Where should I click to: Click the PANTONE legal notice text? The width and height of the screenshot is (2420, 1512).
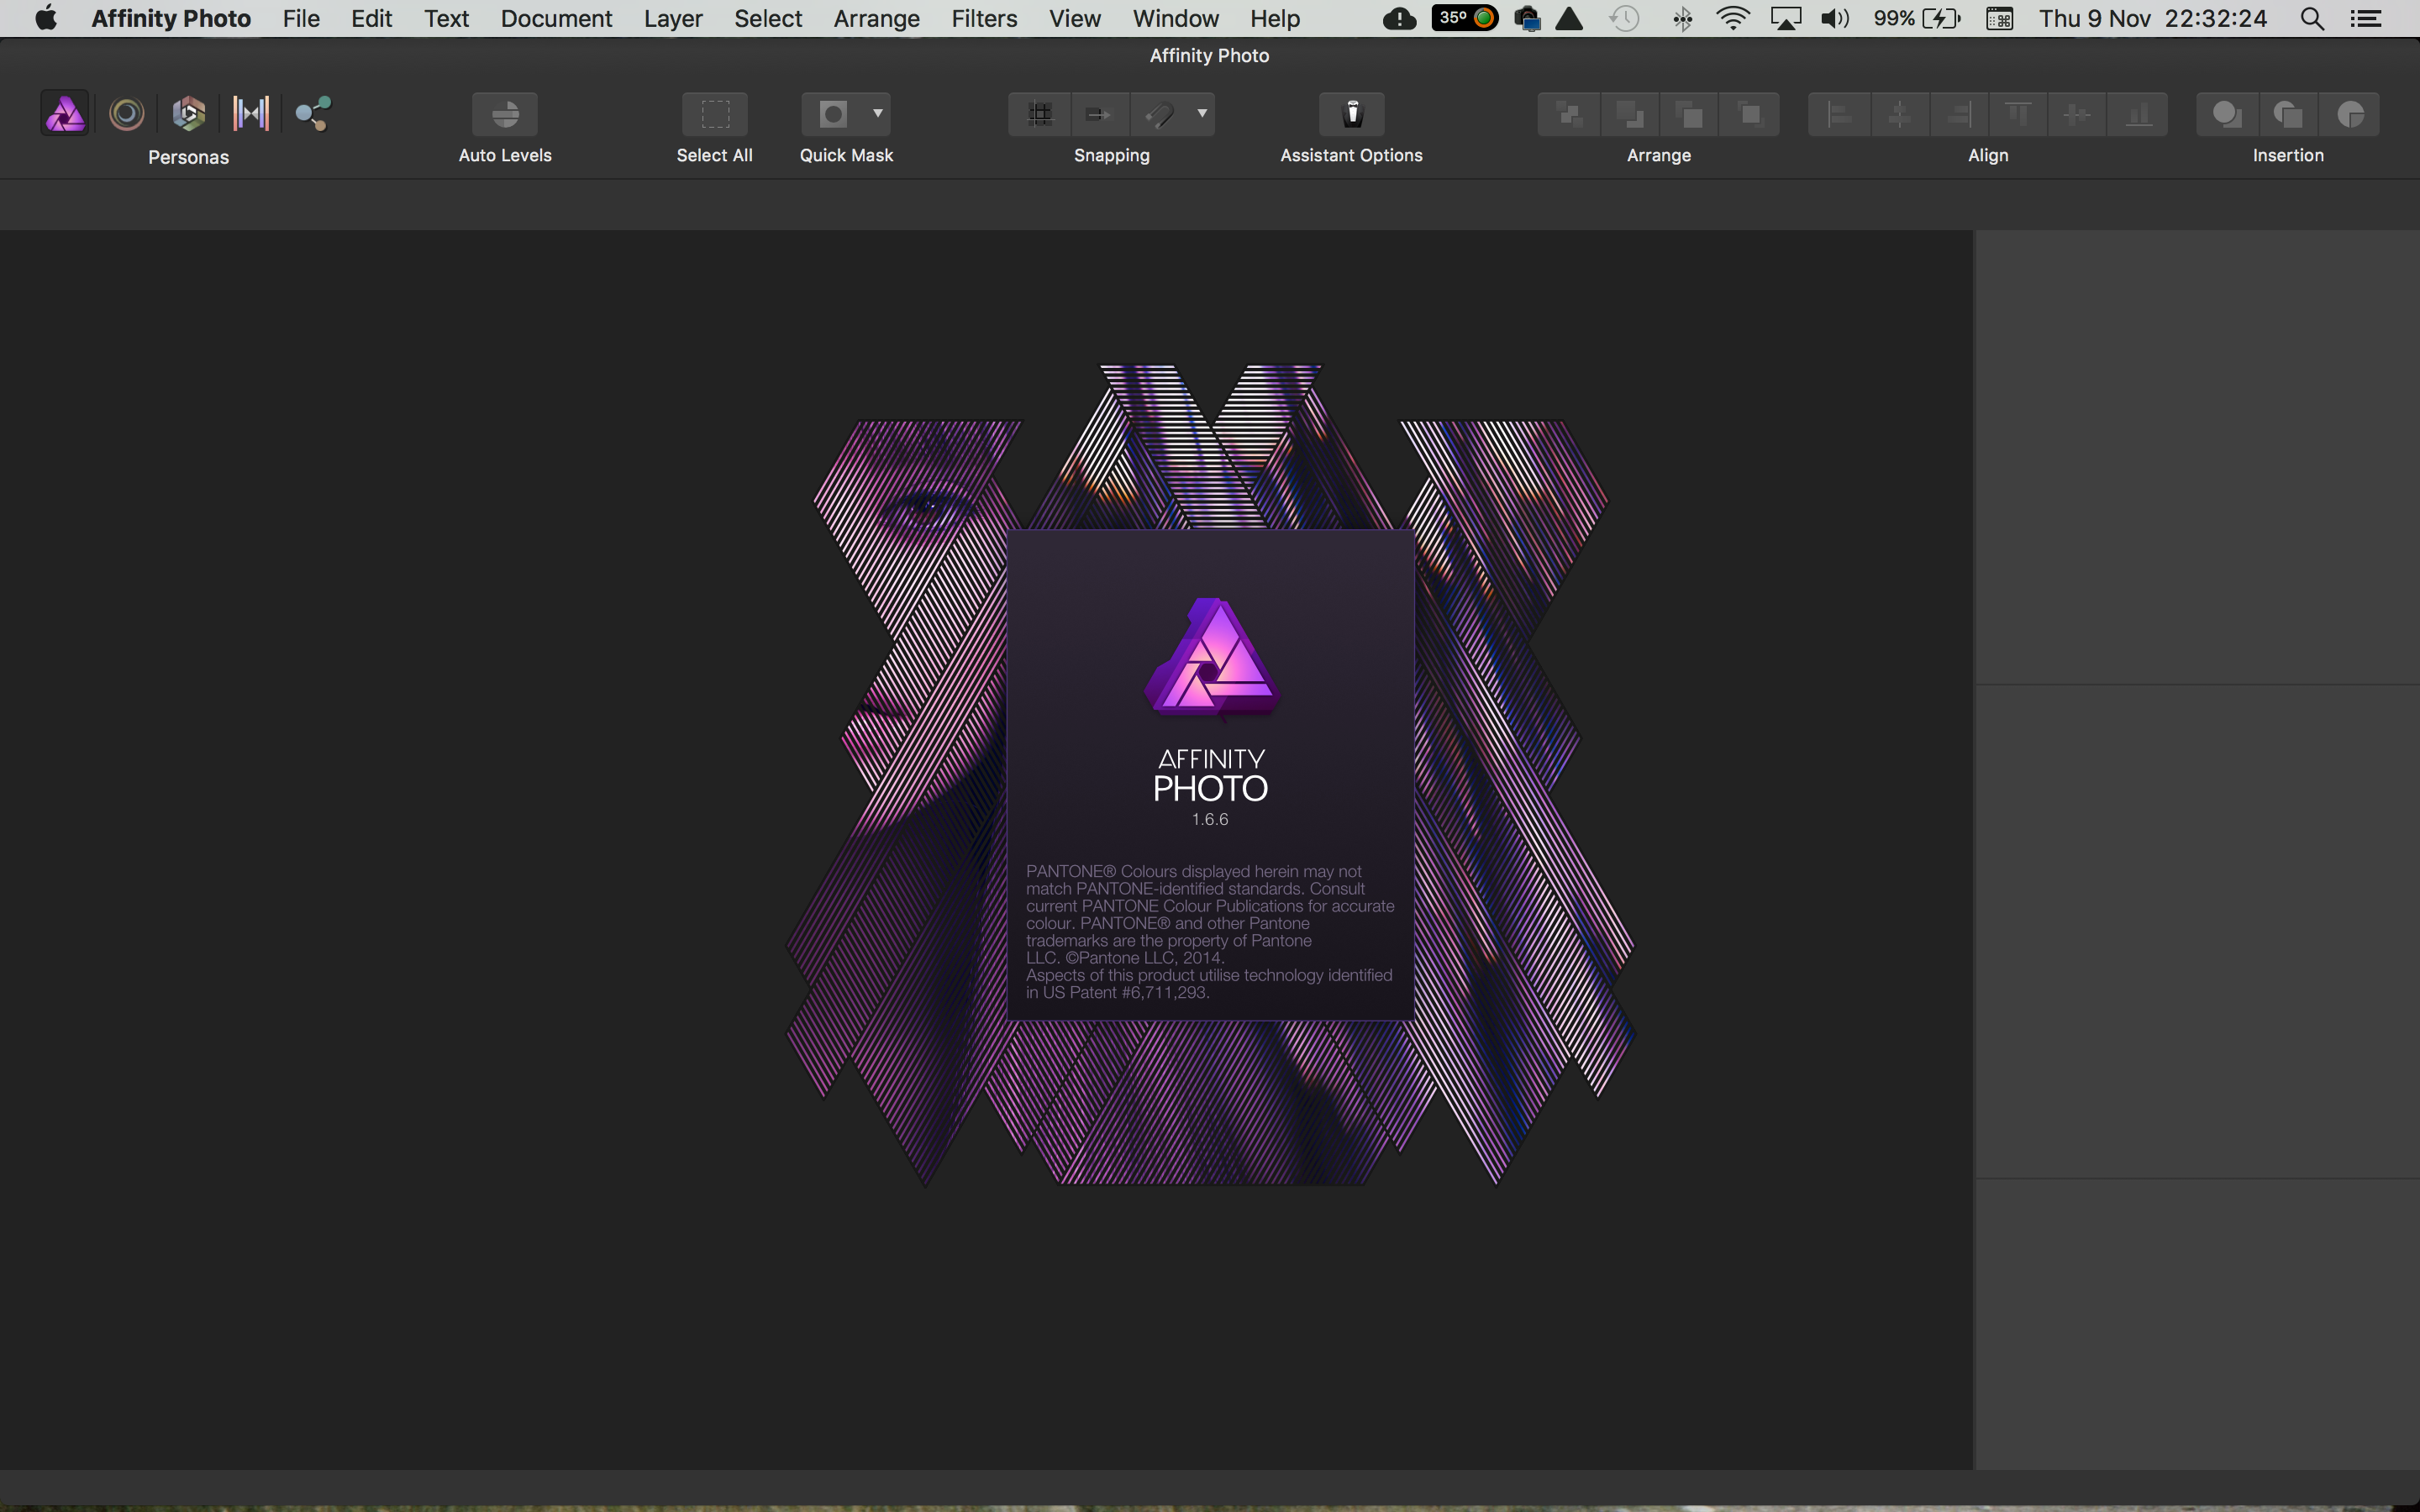(x=1210, y=932)
